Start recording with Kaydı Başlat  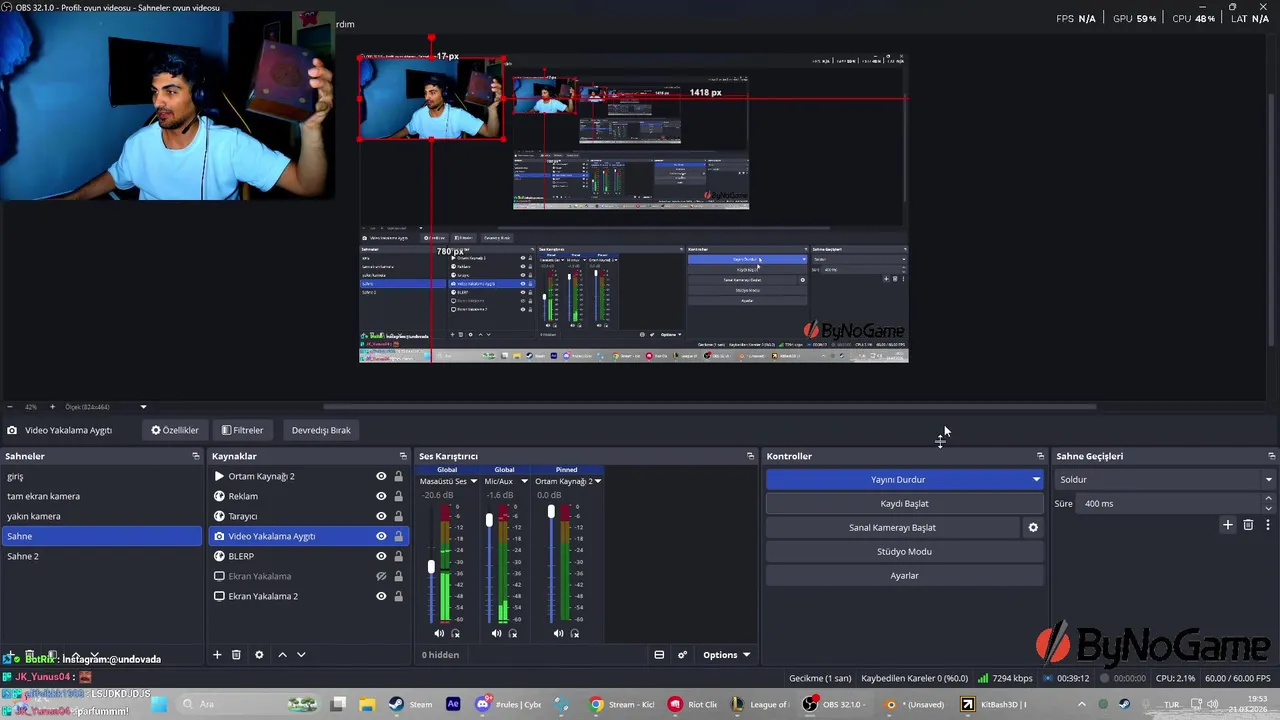pos(904,504)
